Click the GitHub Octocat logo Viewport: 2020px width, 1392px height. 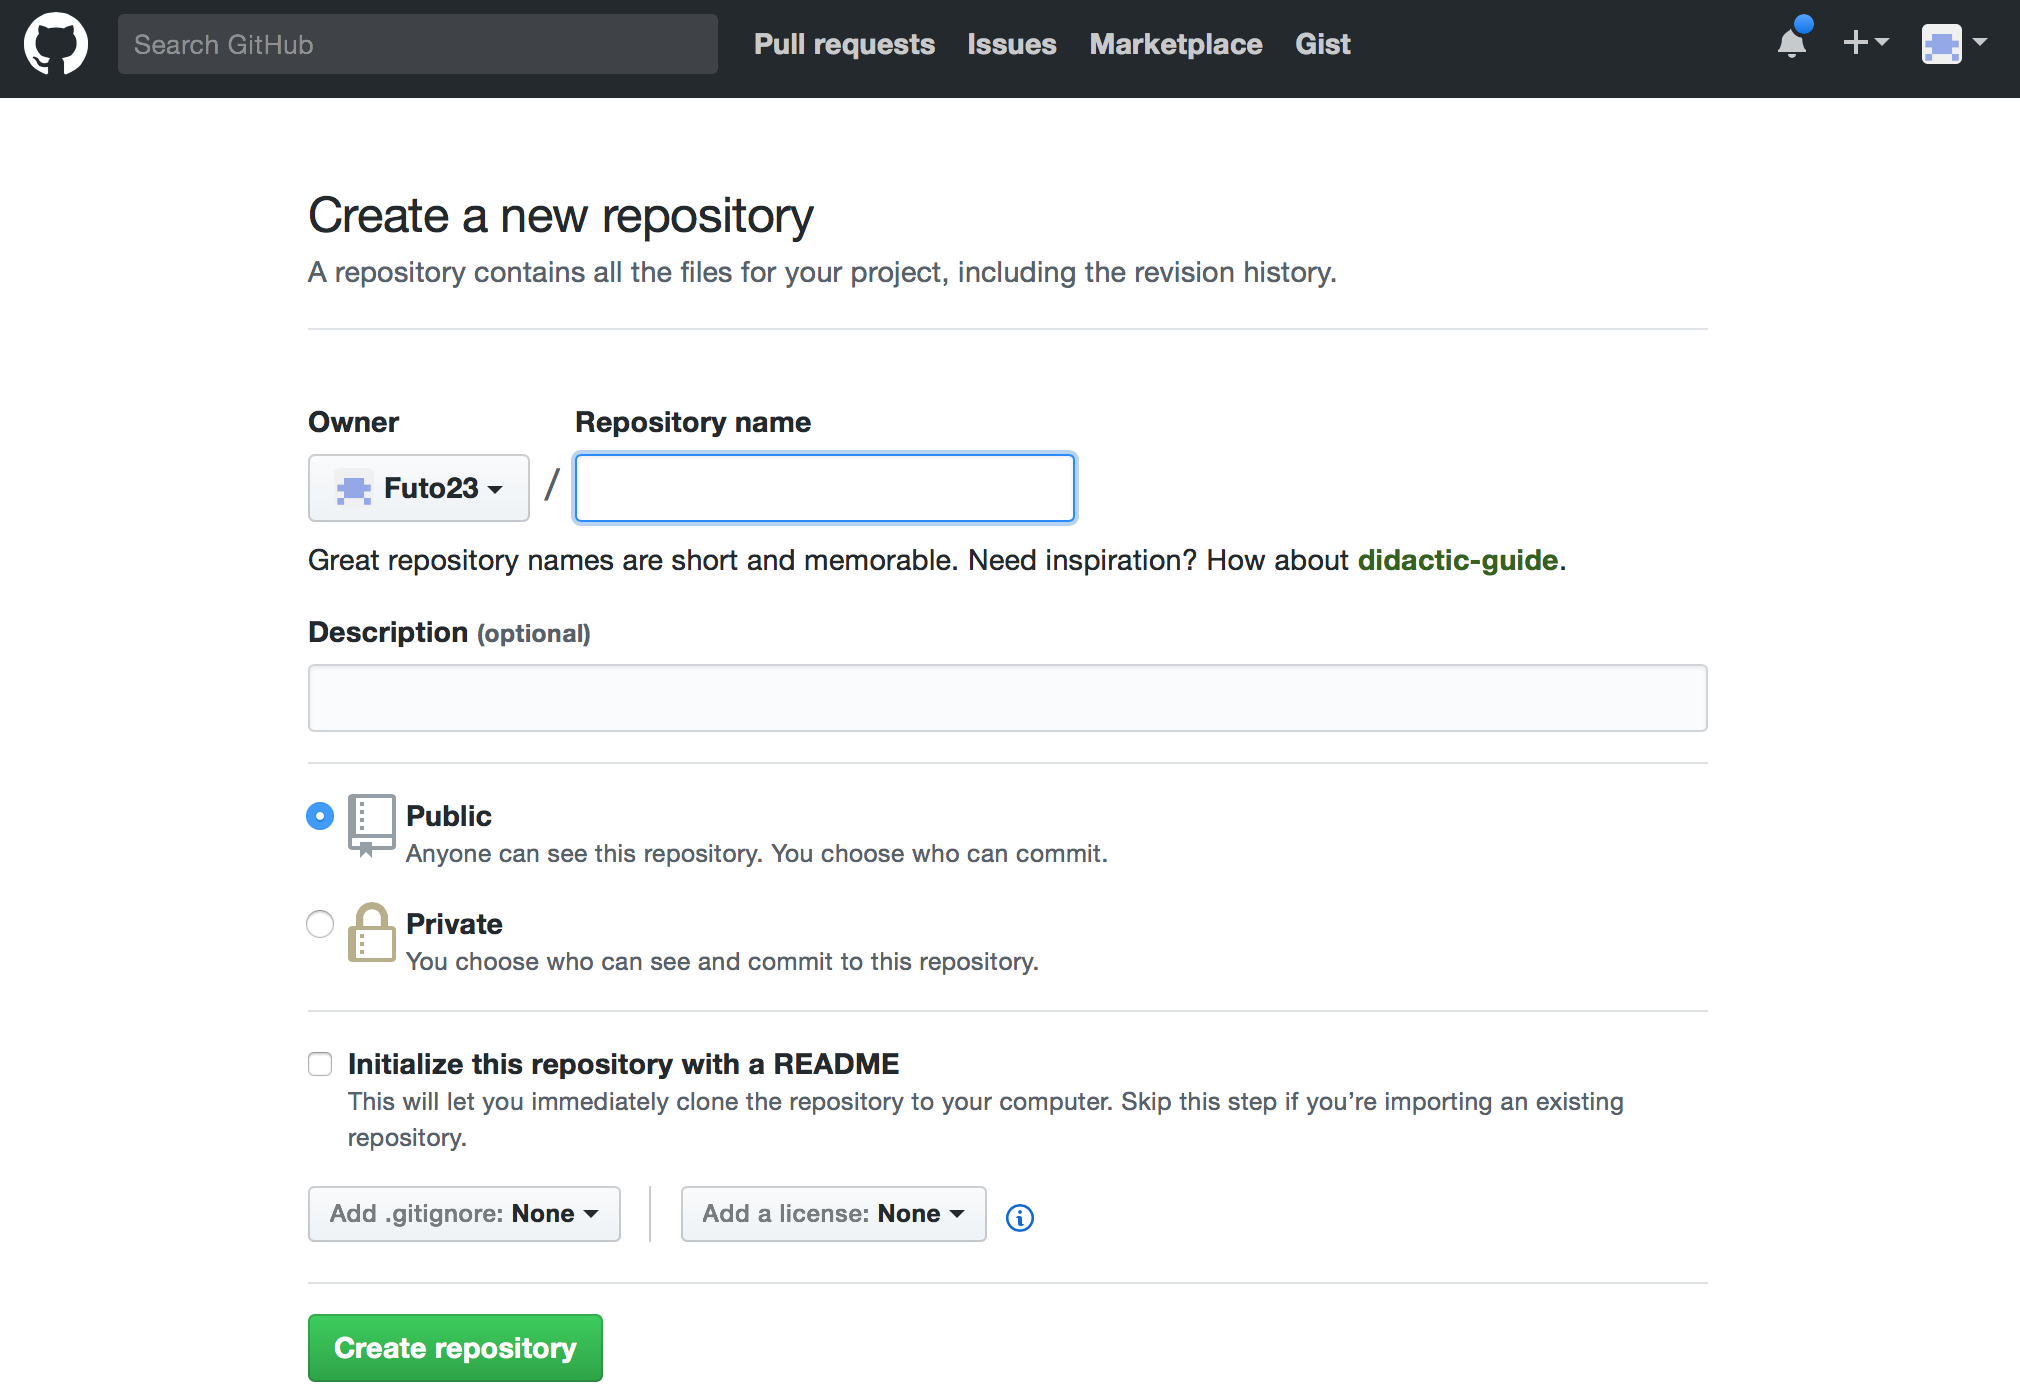[x=56, y=44]
